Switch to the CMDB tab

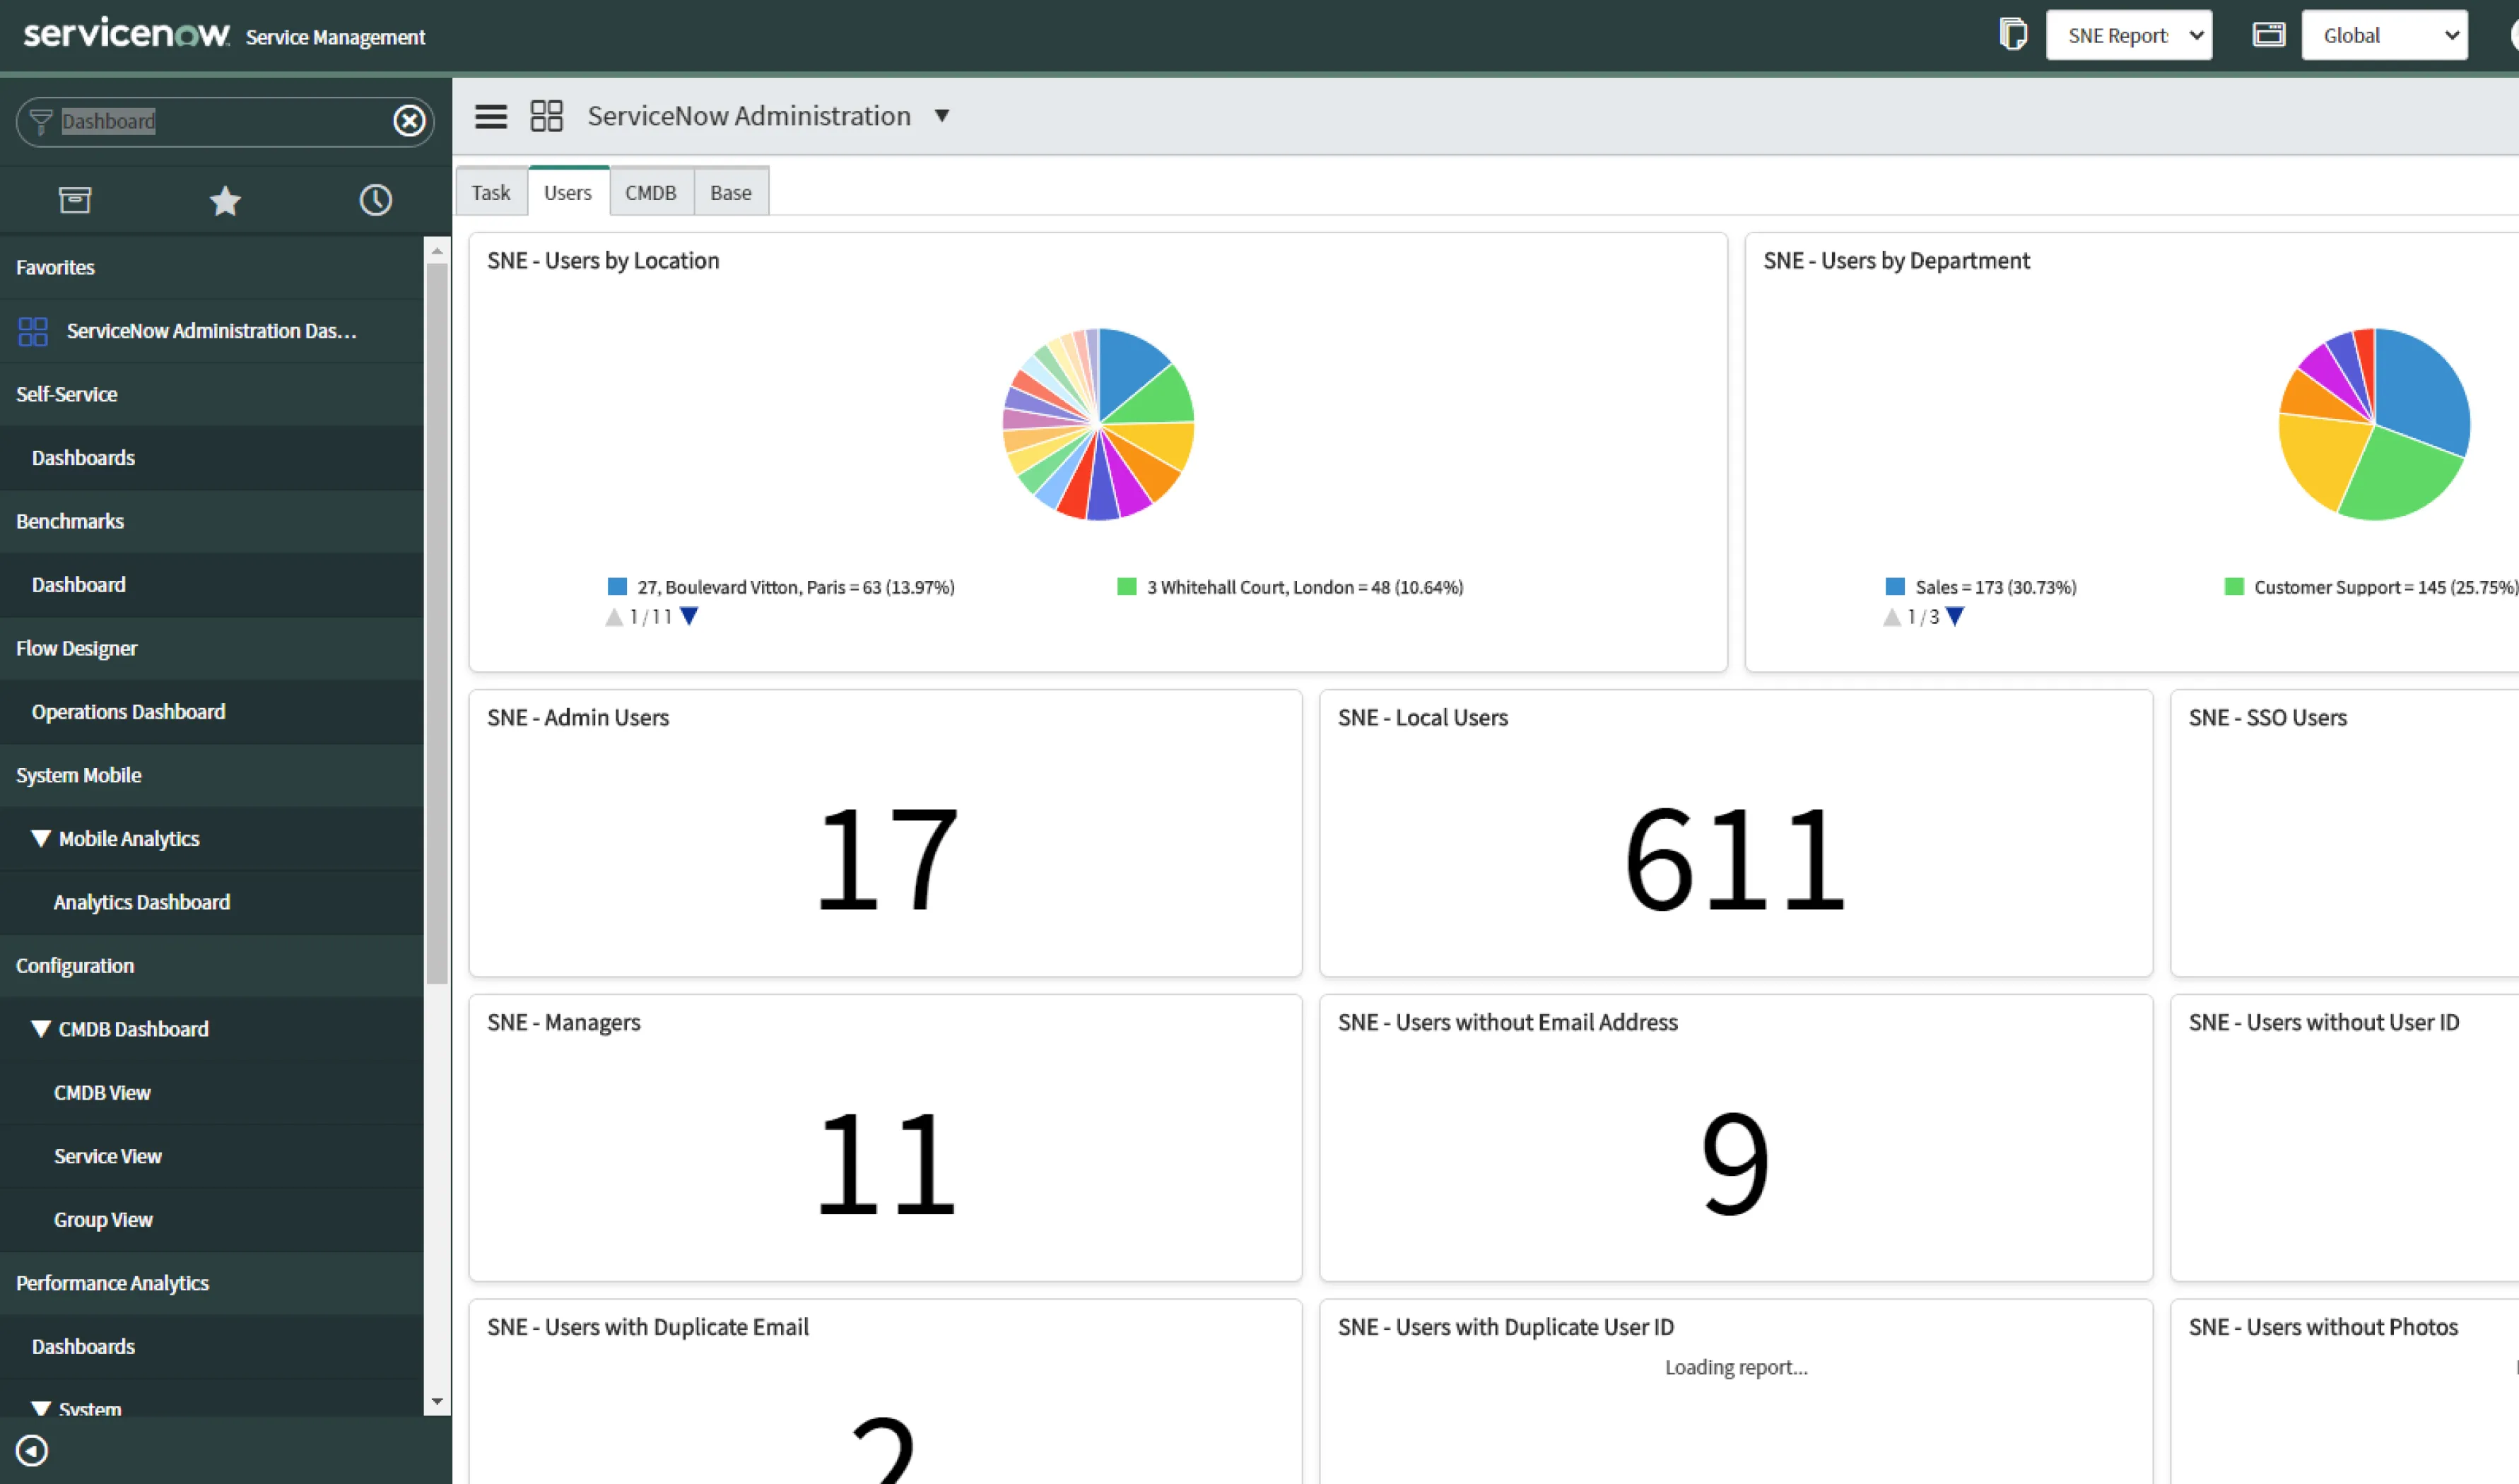tap(650, 192)
